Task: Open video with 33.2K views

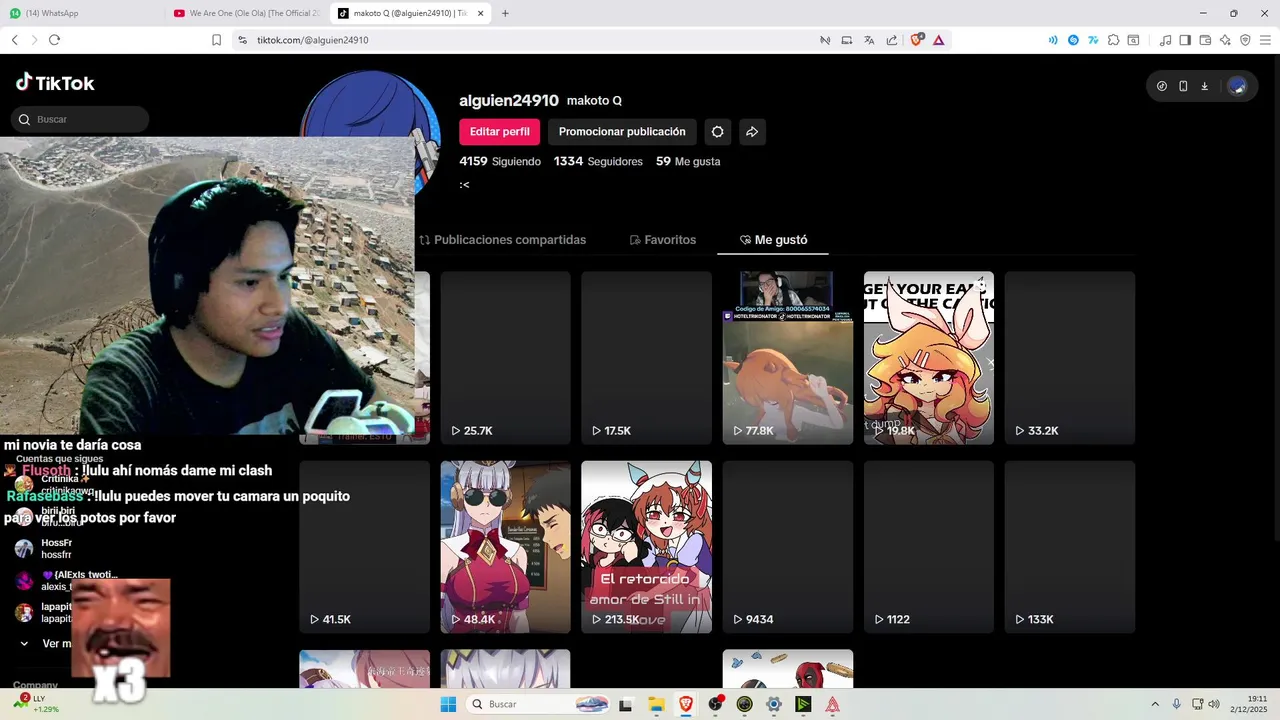Action: coord(1070,358)
